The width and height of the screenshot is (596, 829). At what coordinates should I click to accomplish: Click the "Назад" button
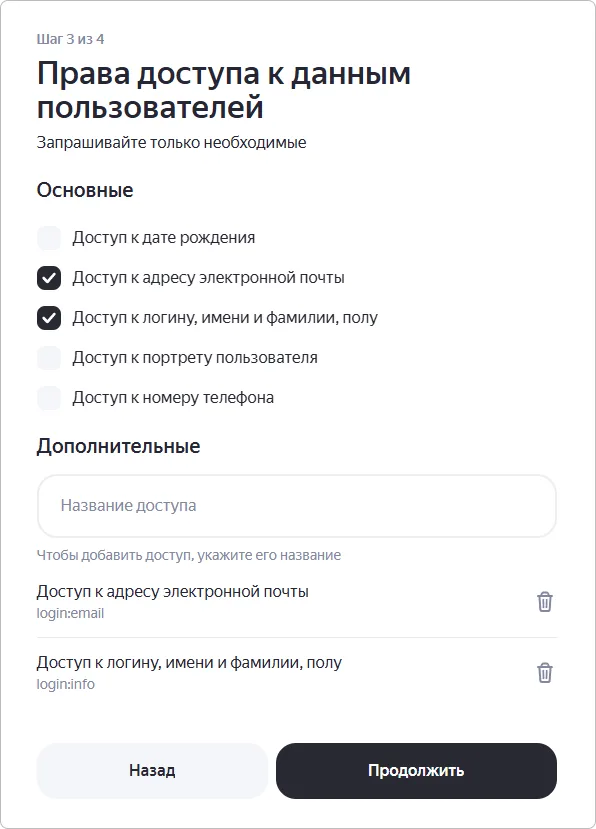(152, 770)
